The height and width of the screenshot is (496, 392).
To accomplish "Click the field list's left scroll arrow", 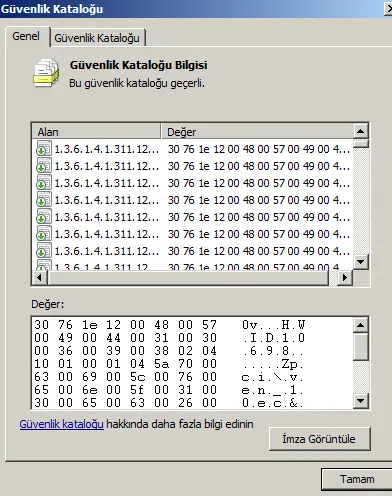I will [40, 277].
